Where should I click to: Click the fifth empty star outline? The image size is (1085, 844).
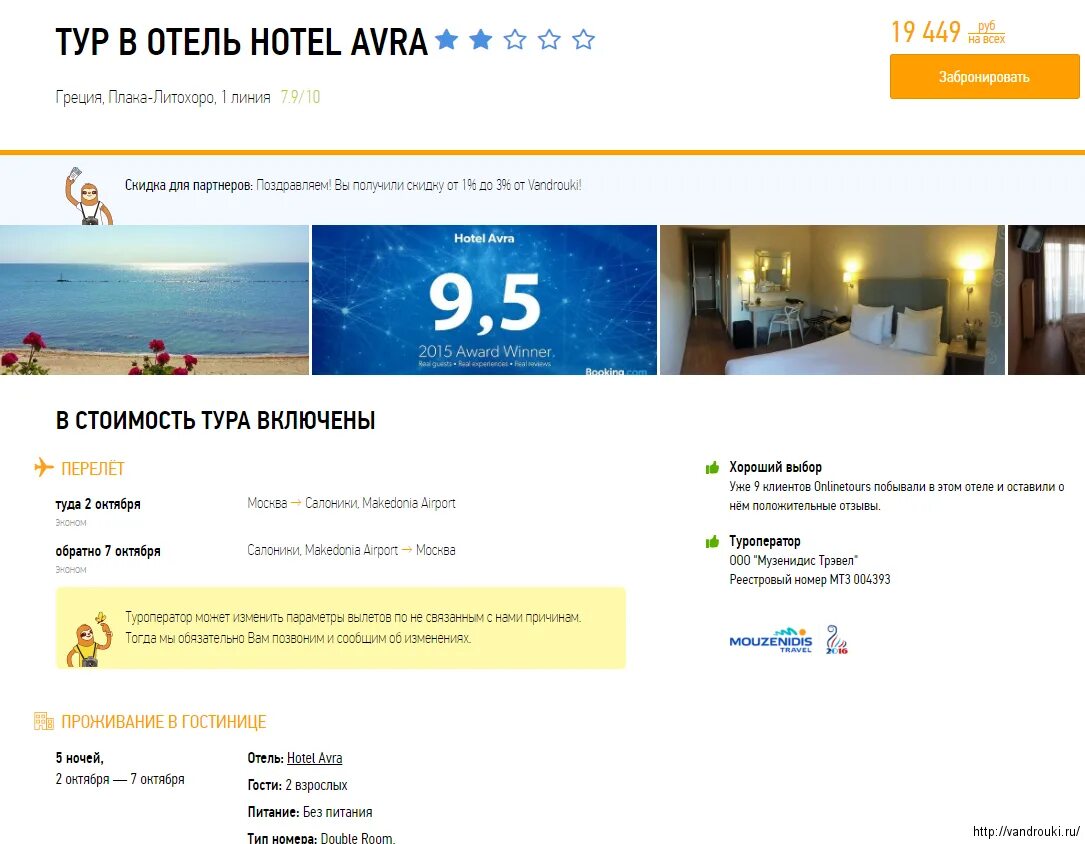(x=583, y=39)
